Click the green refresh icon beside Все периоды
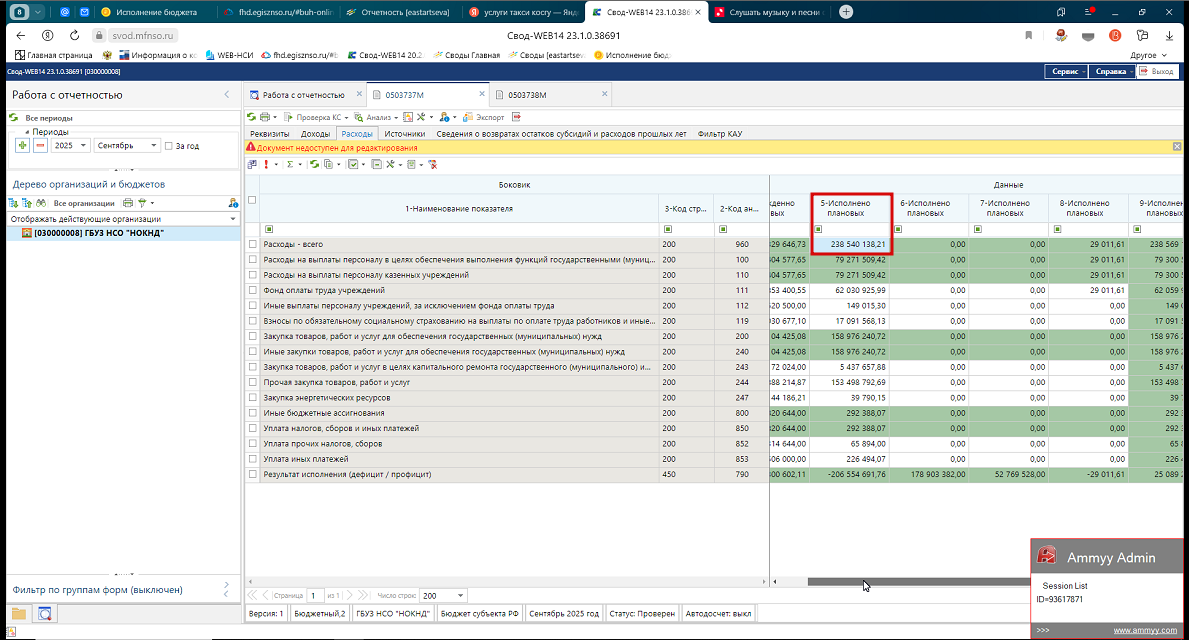This screenshot has height=640, width=1189. [x=14, y=118]
